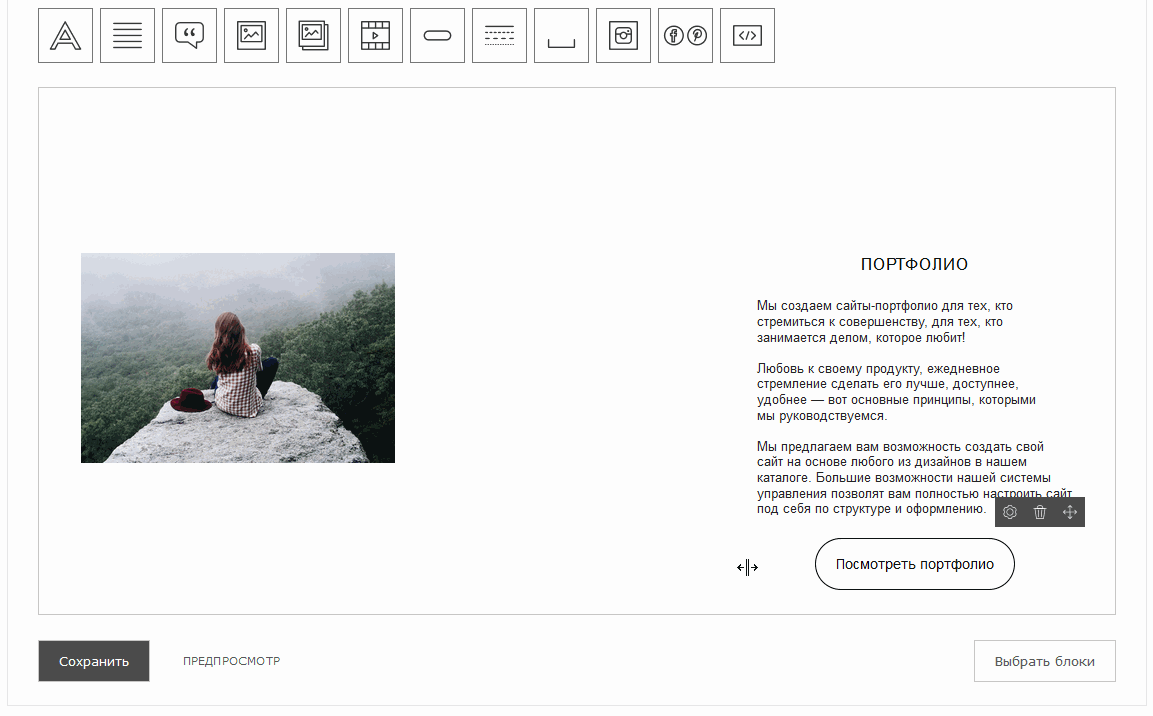Click the ПОРТФОЛИО heading text
The width and height of the screenshot is (1153, 716).
(x=914, y=265)
